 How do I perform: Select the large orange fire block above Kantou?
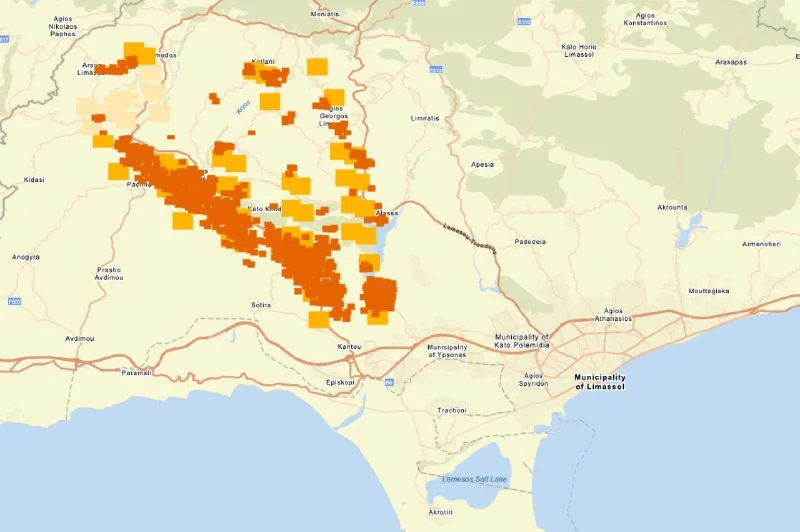[379, 295]
